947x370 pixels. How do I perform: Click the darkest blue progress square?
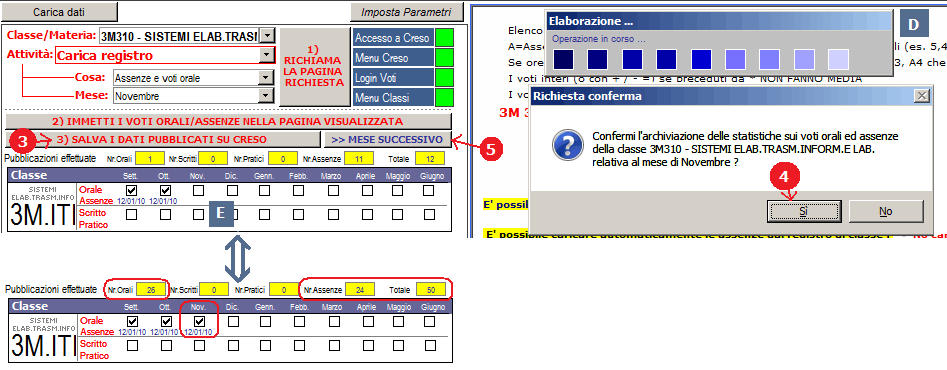(x=563, y=60)
